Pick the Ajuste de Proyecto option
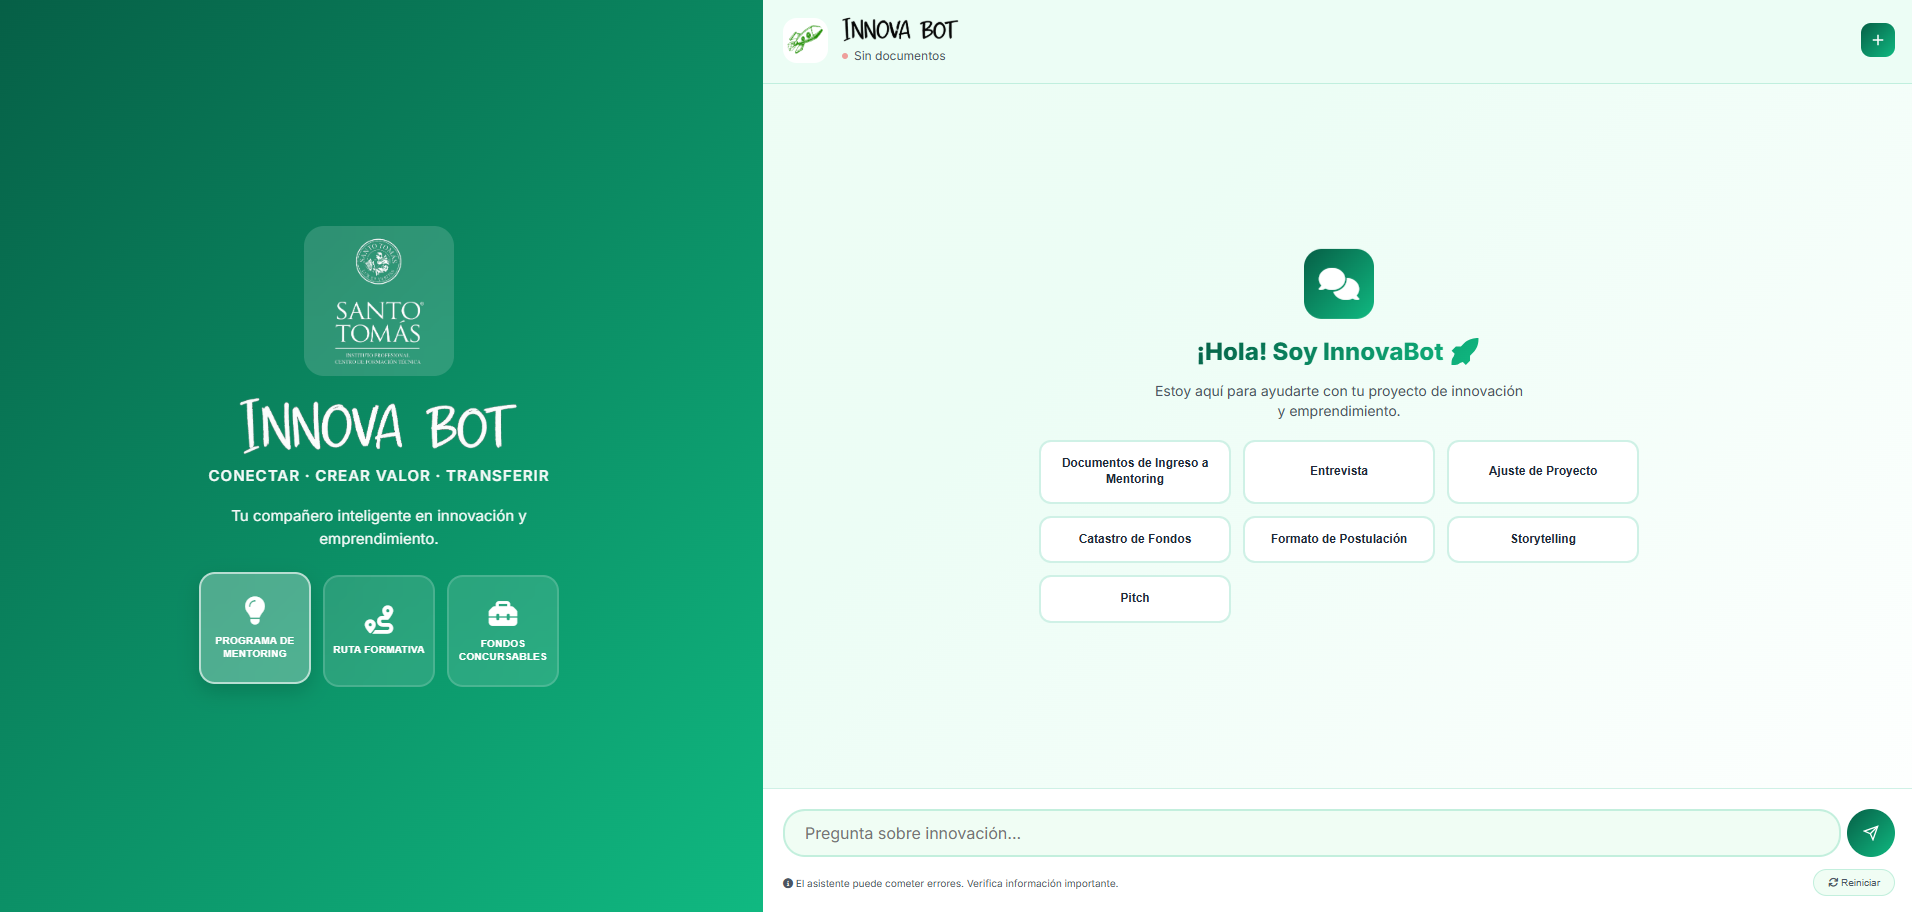 (1542, 471)
